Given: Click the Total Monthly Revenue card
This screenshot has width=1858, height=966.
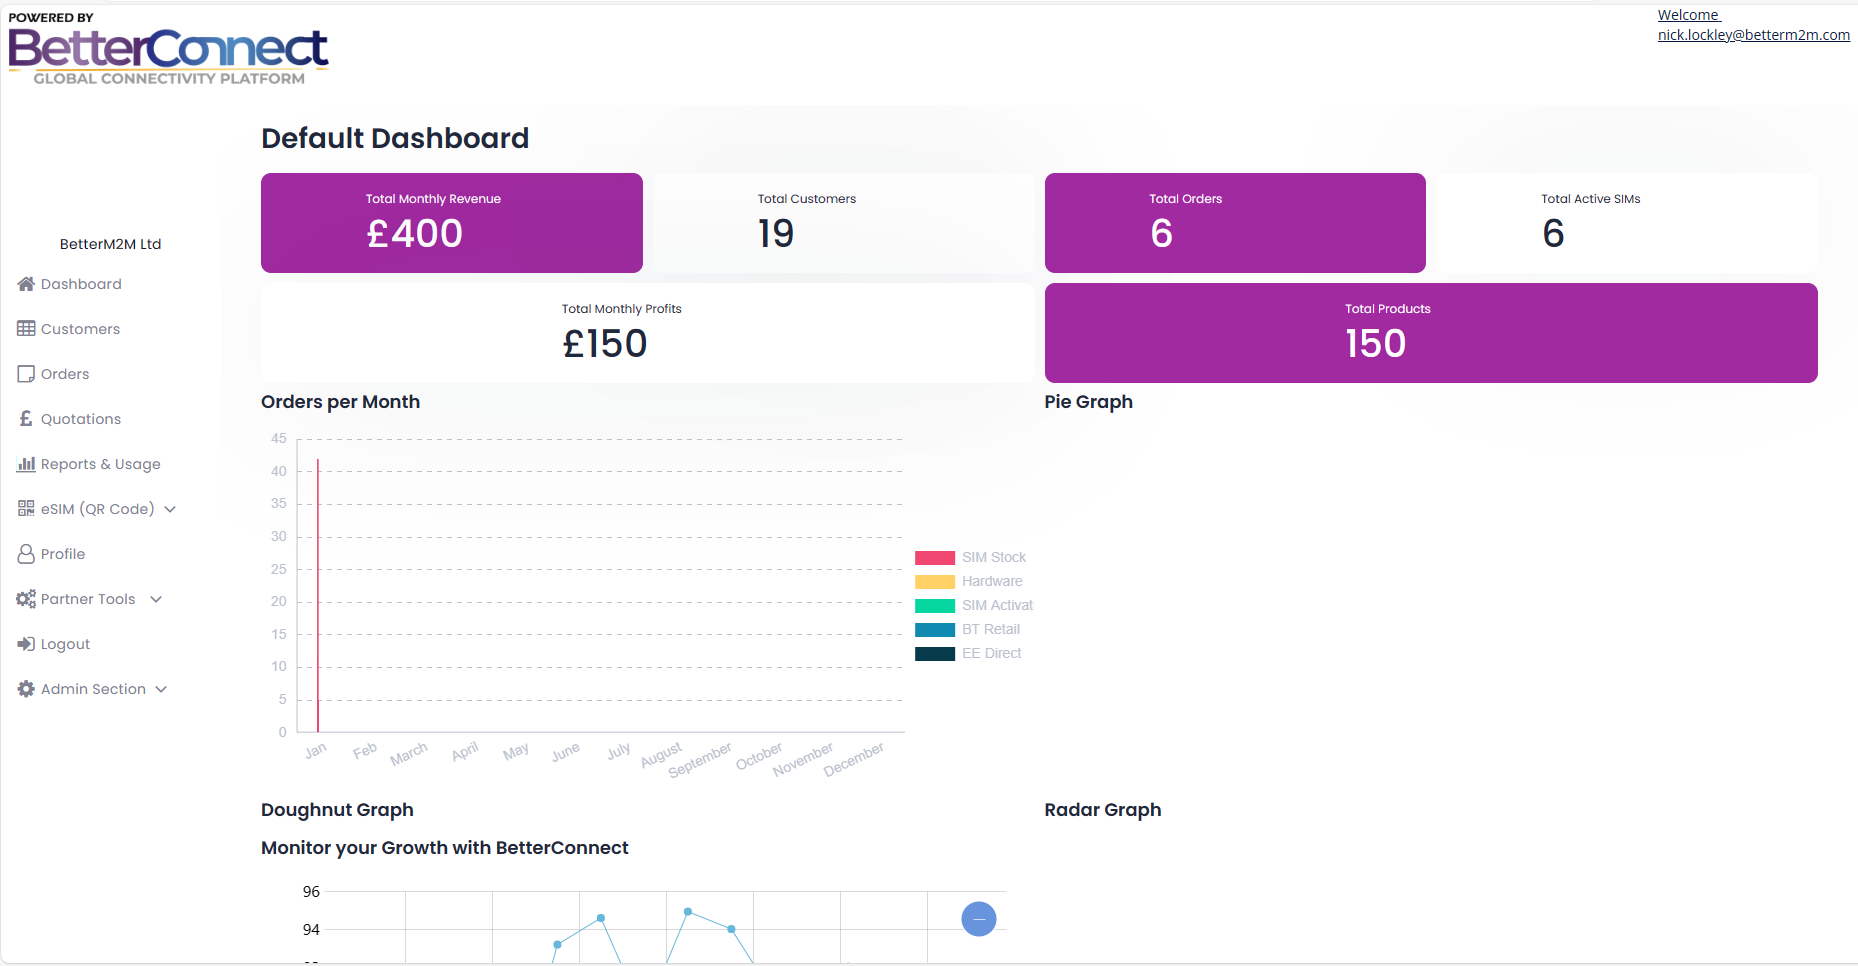Looking at the screenshot, I should [x=452, y=223].
